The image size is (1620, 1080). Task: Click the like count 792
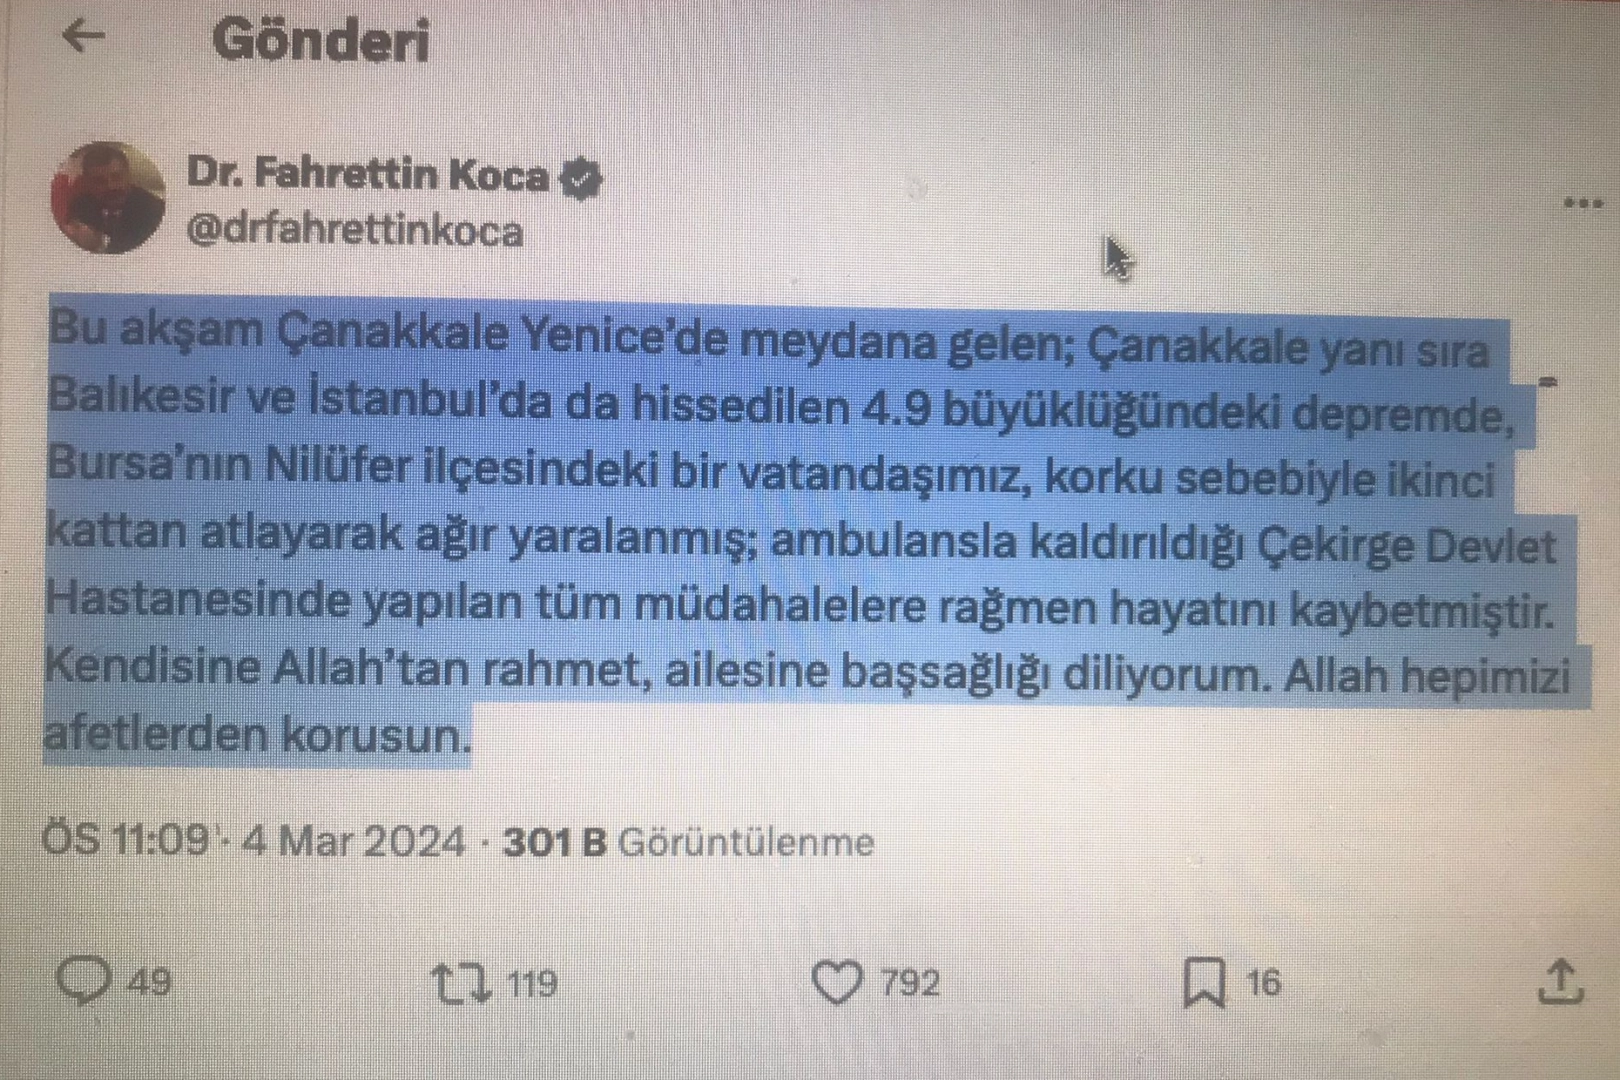coord(910,983)
